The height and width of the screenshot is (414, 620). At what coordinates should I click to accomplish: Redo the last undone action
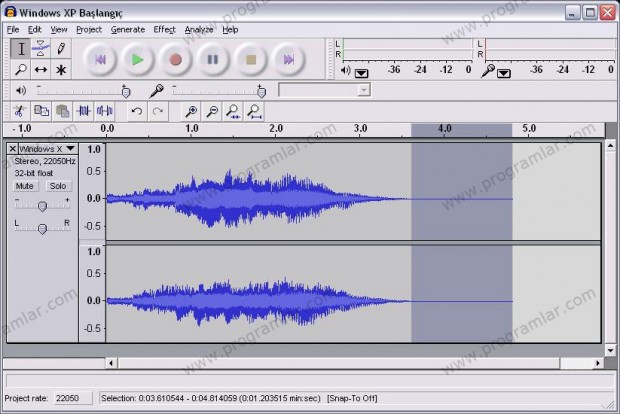pyautogui.click(x=158, y=111)
